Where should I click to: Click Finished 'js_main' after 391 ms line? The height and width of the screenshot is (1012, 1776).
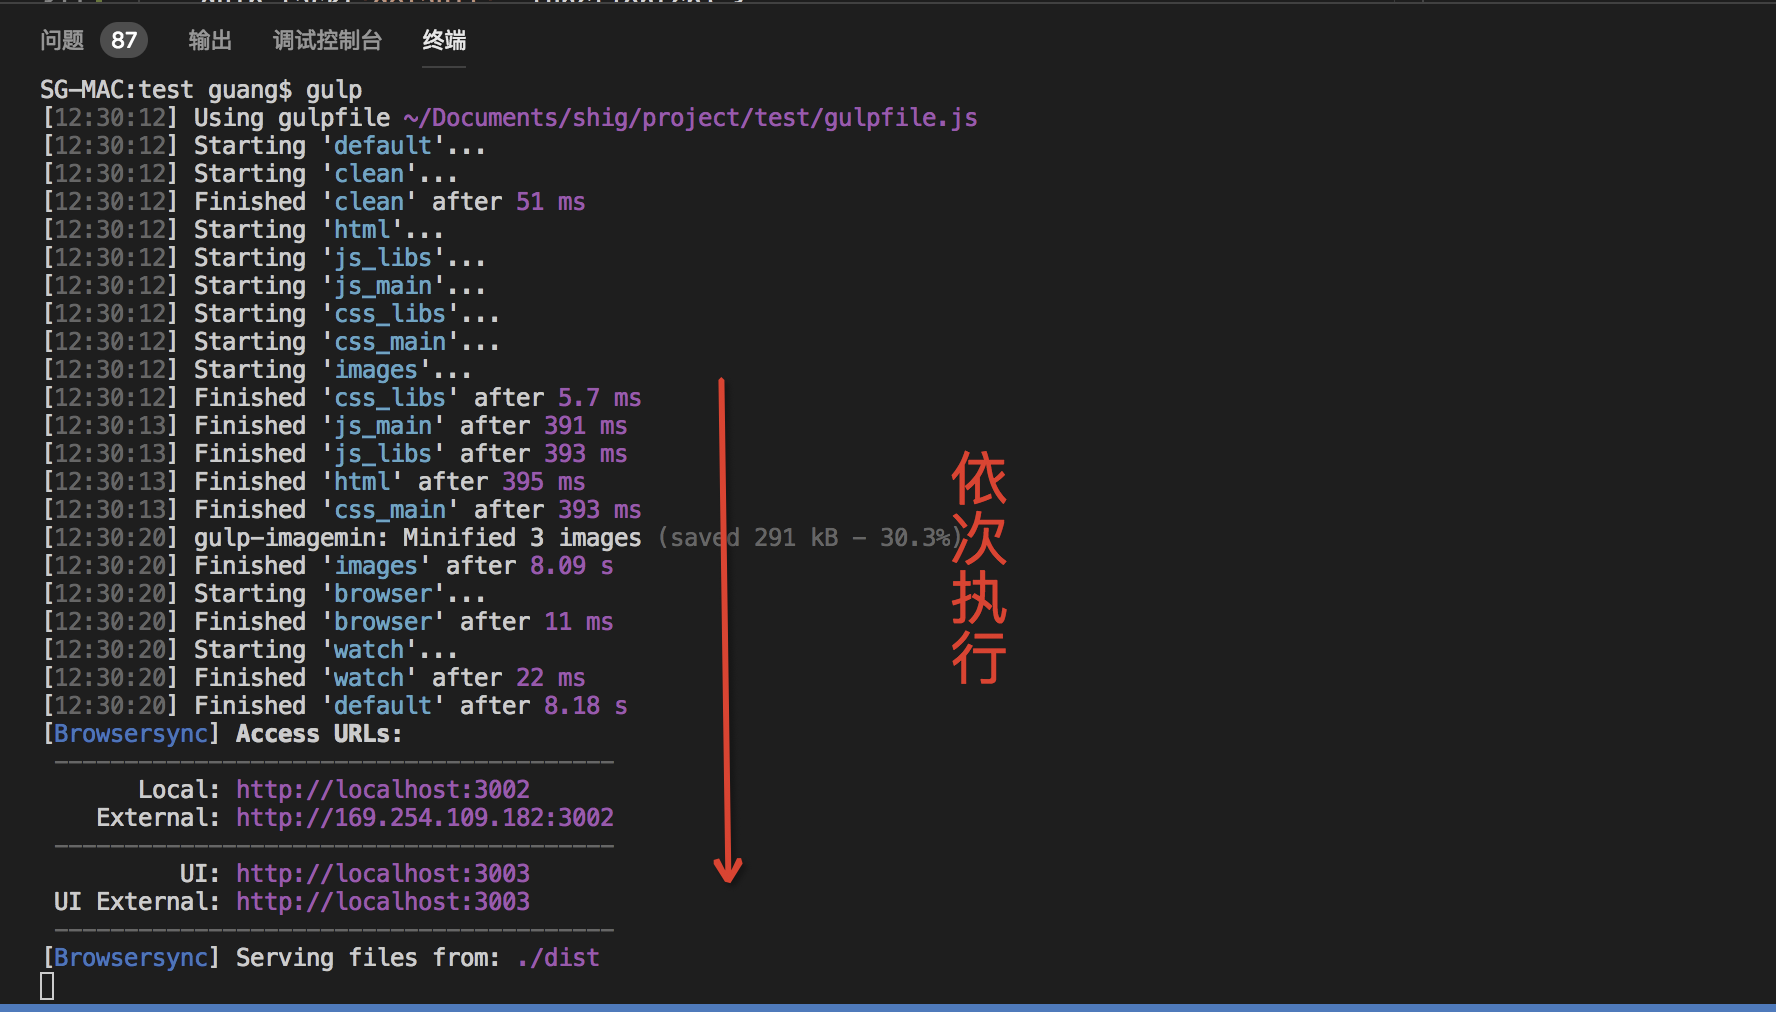[x=334, y=426]
